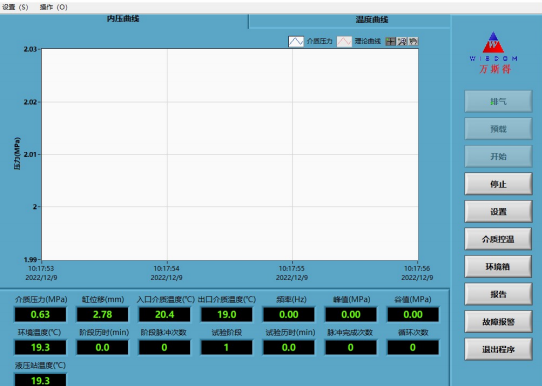
Task: Select the zoom magnifier tool in graph palette
Action: click(402, 41)
